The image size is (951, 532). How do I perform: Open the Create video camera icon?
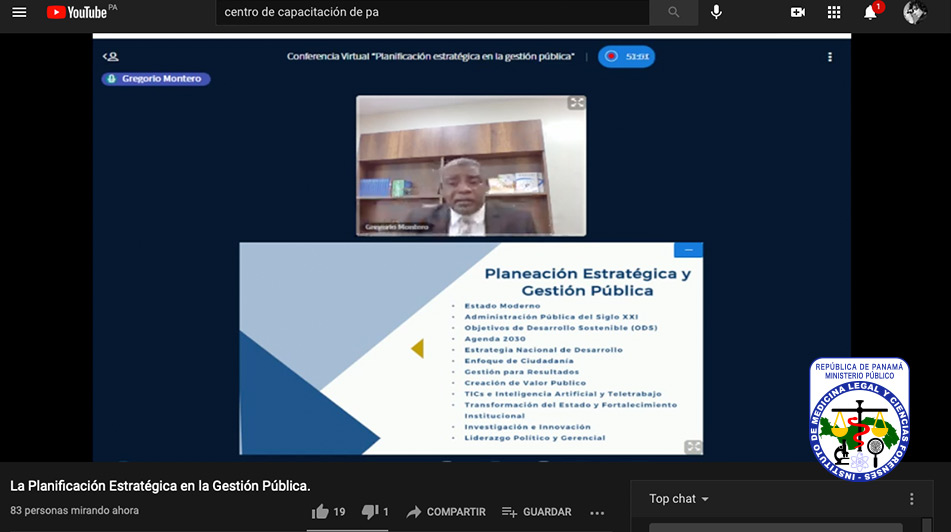point(798,12)
